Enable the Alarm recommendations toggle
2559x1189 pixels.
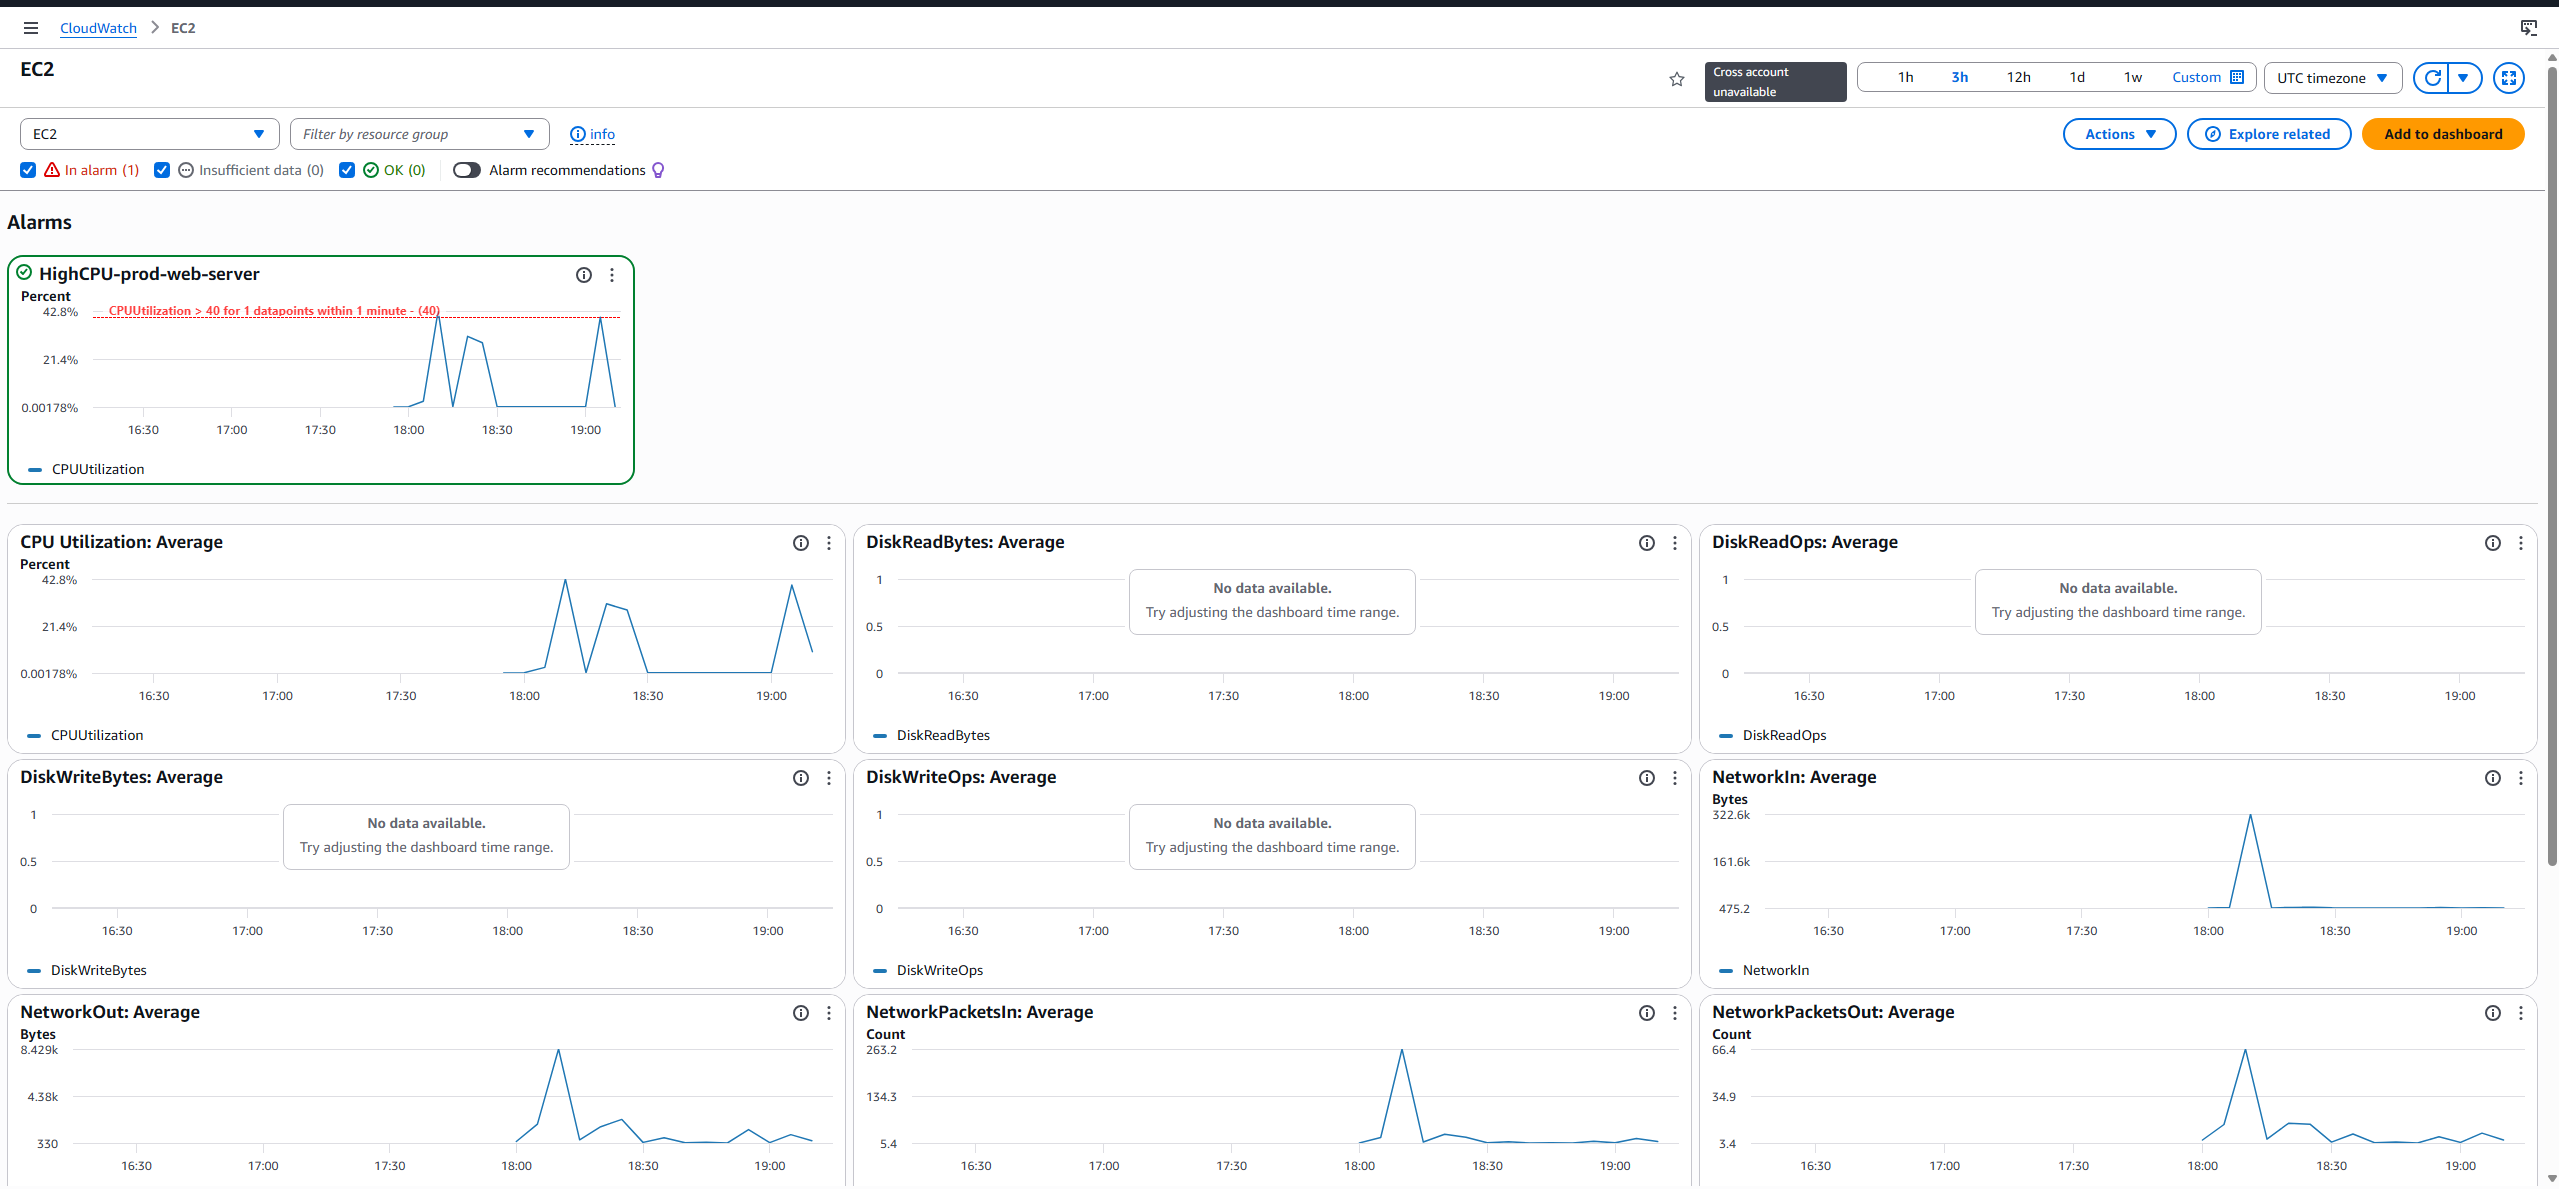[466, 170]
